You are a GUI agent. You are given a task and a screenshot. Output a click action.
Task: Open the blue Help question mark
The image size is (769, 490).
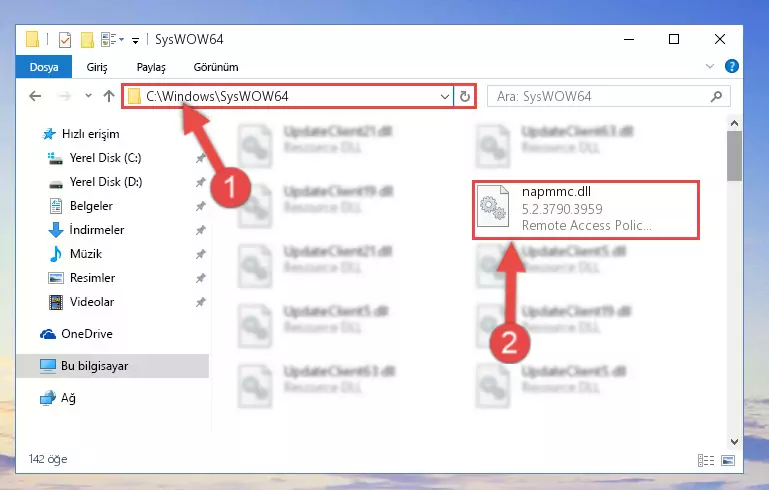pyautogui.click(x=731, y=66)
